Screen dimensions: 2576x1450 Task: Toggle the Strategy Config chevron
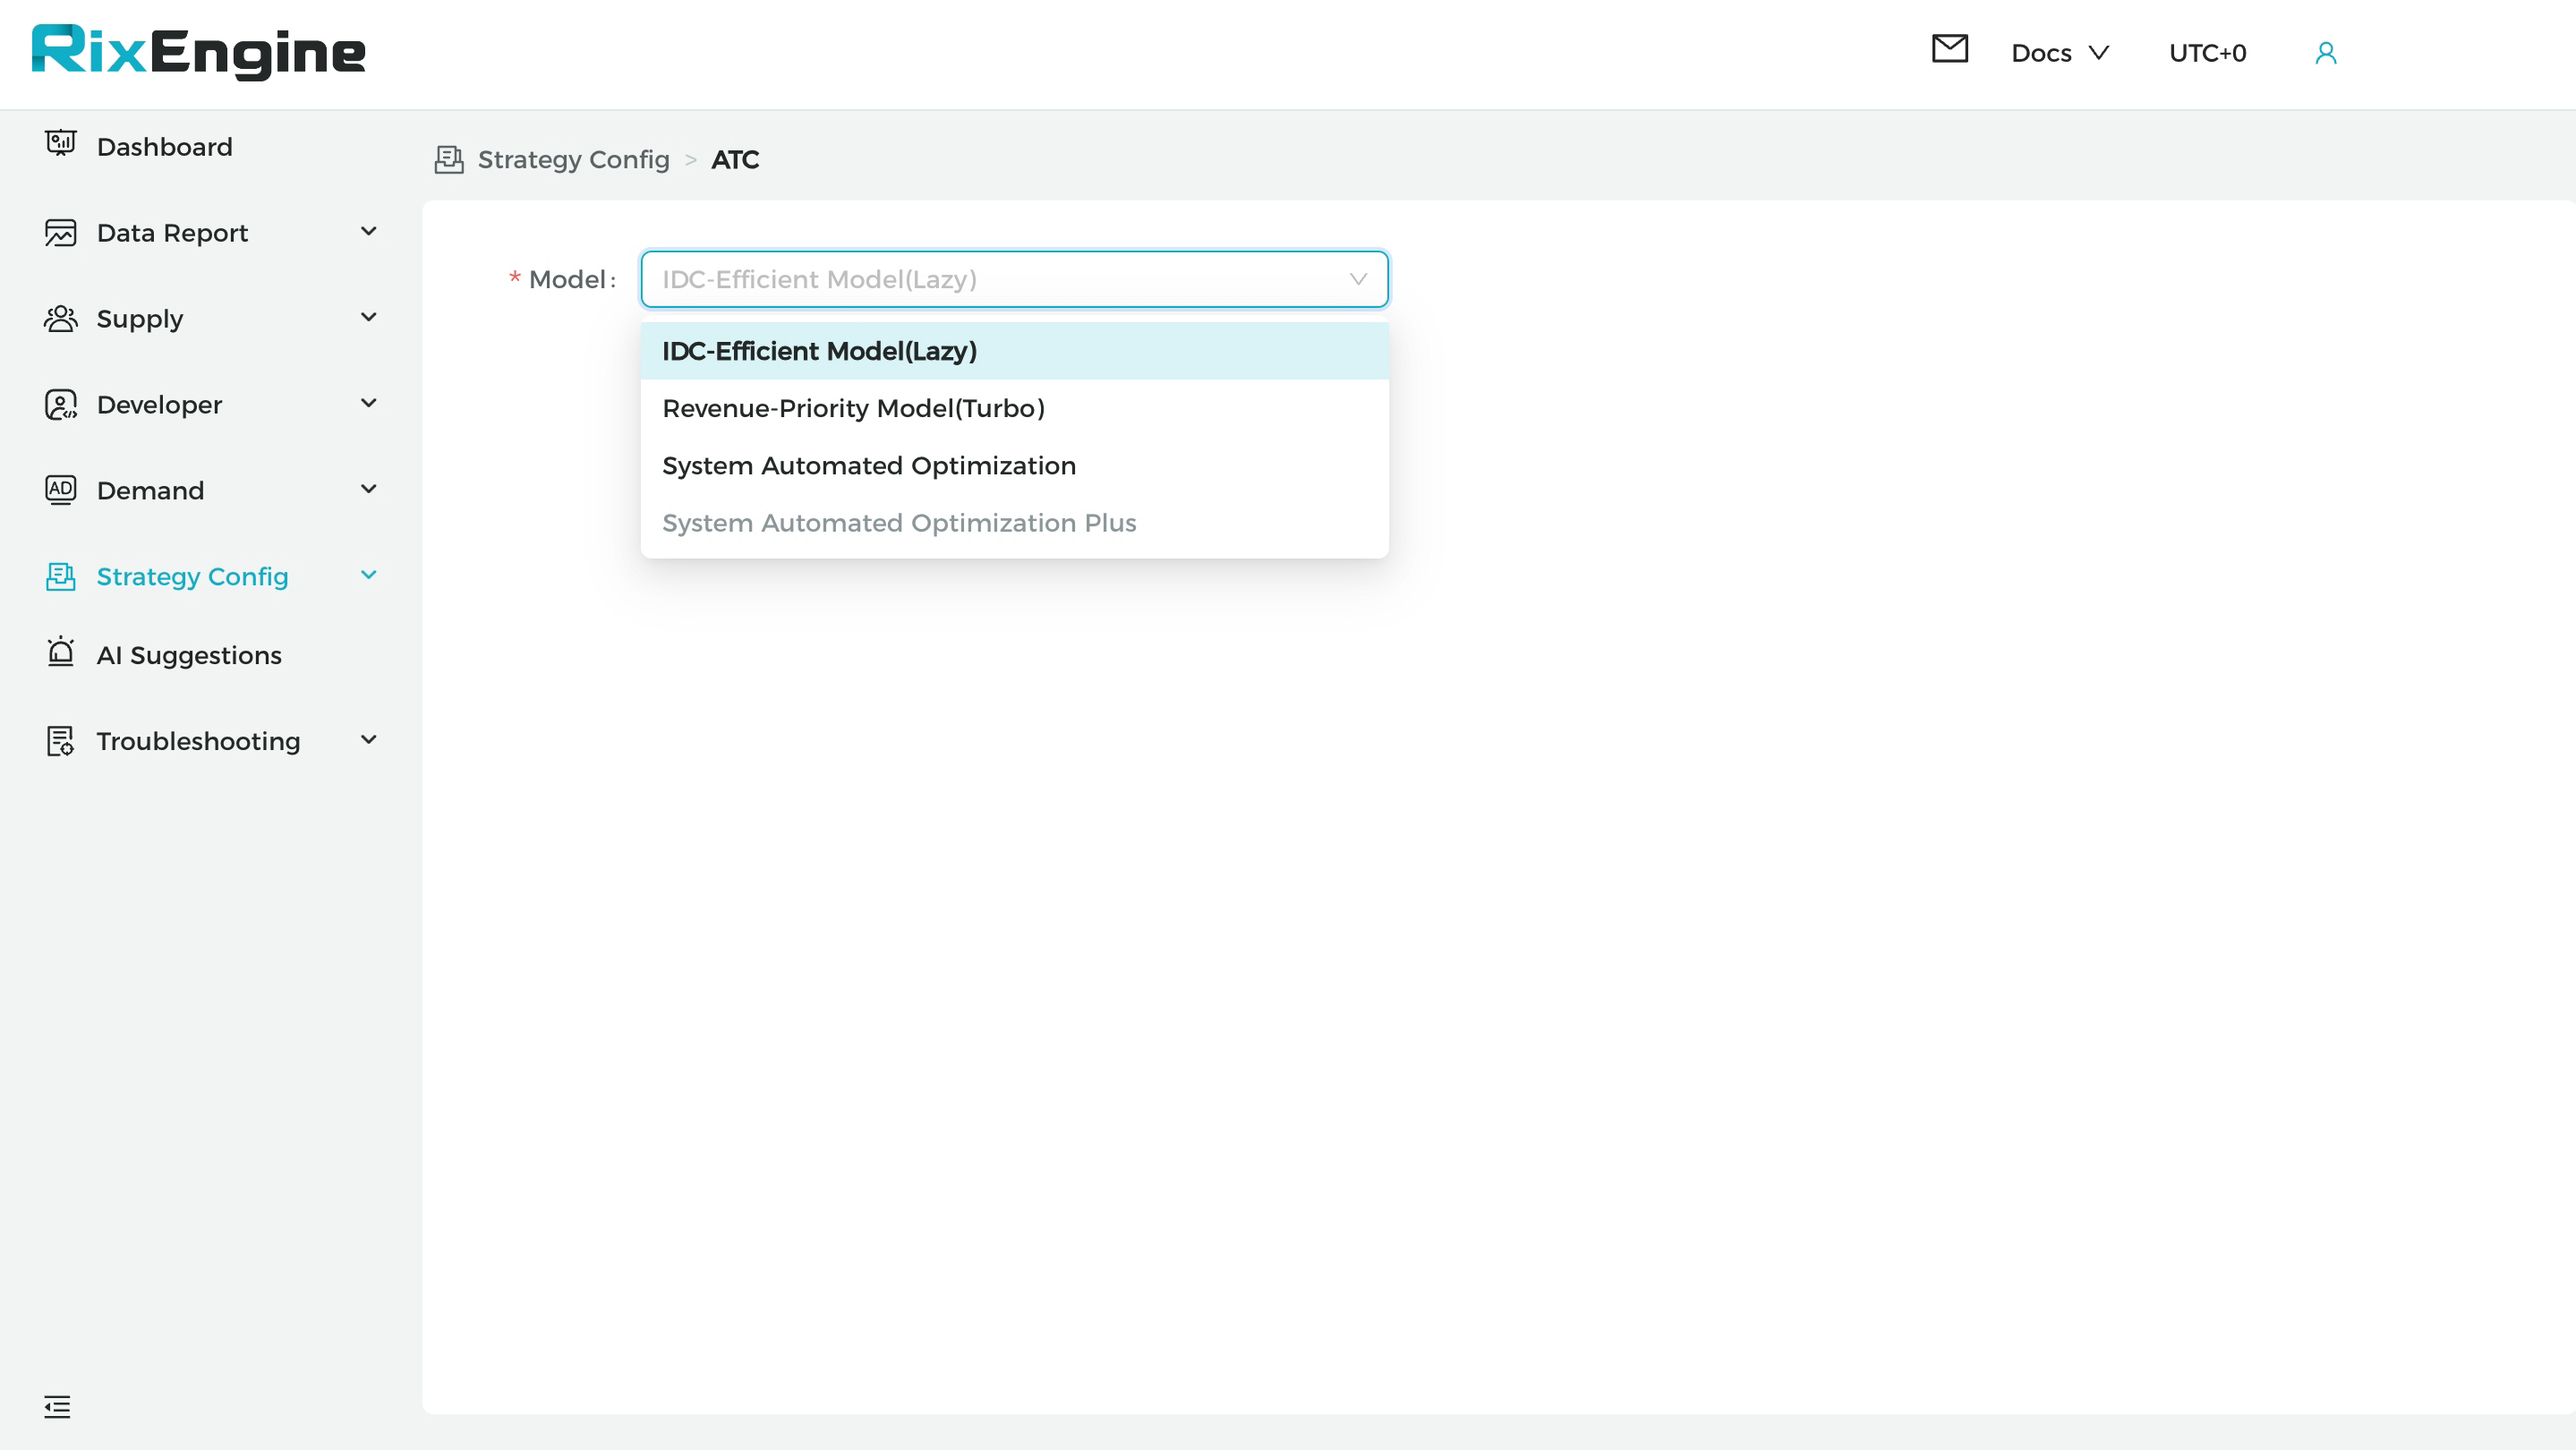pos(368,576)
